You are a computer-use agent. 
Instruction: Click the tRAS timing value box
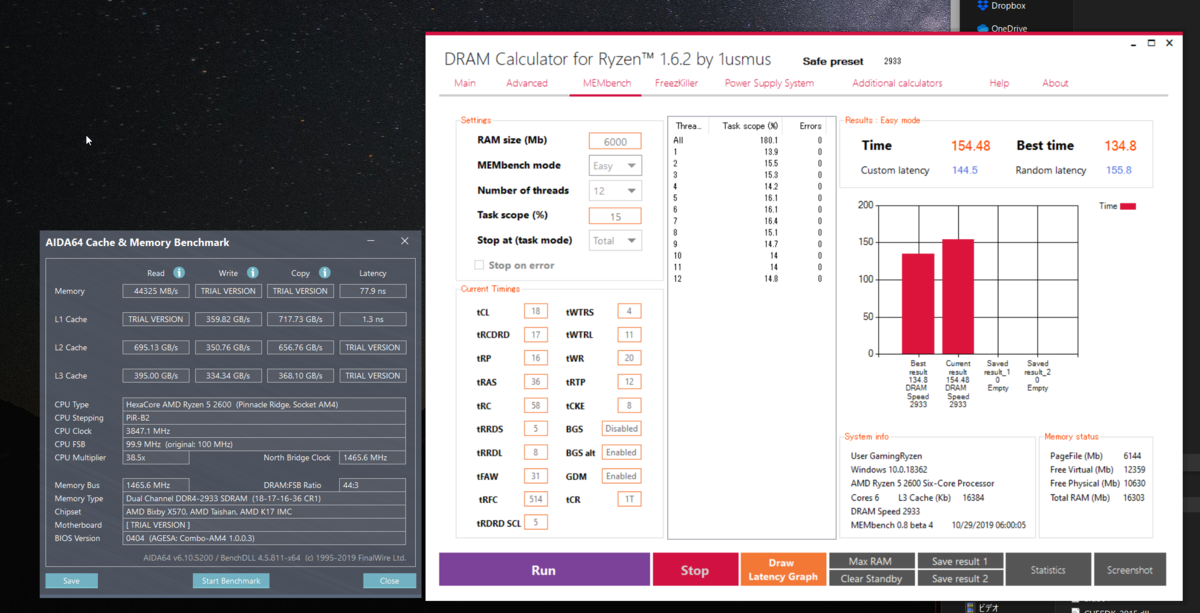click(x=536, y=382)
